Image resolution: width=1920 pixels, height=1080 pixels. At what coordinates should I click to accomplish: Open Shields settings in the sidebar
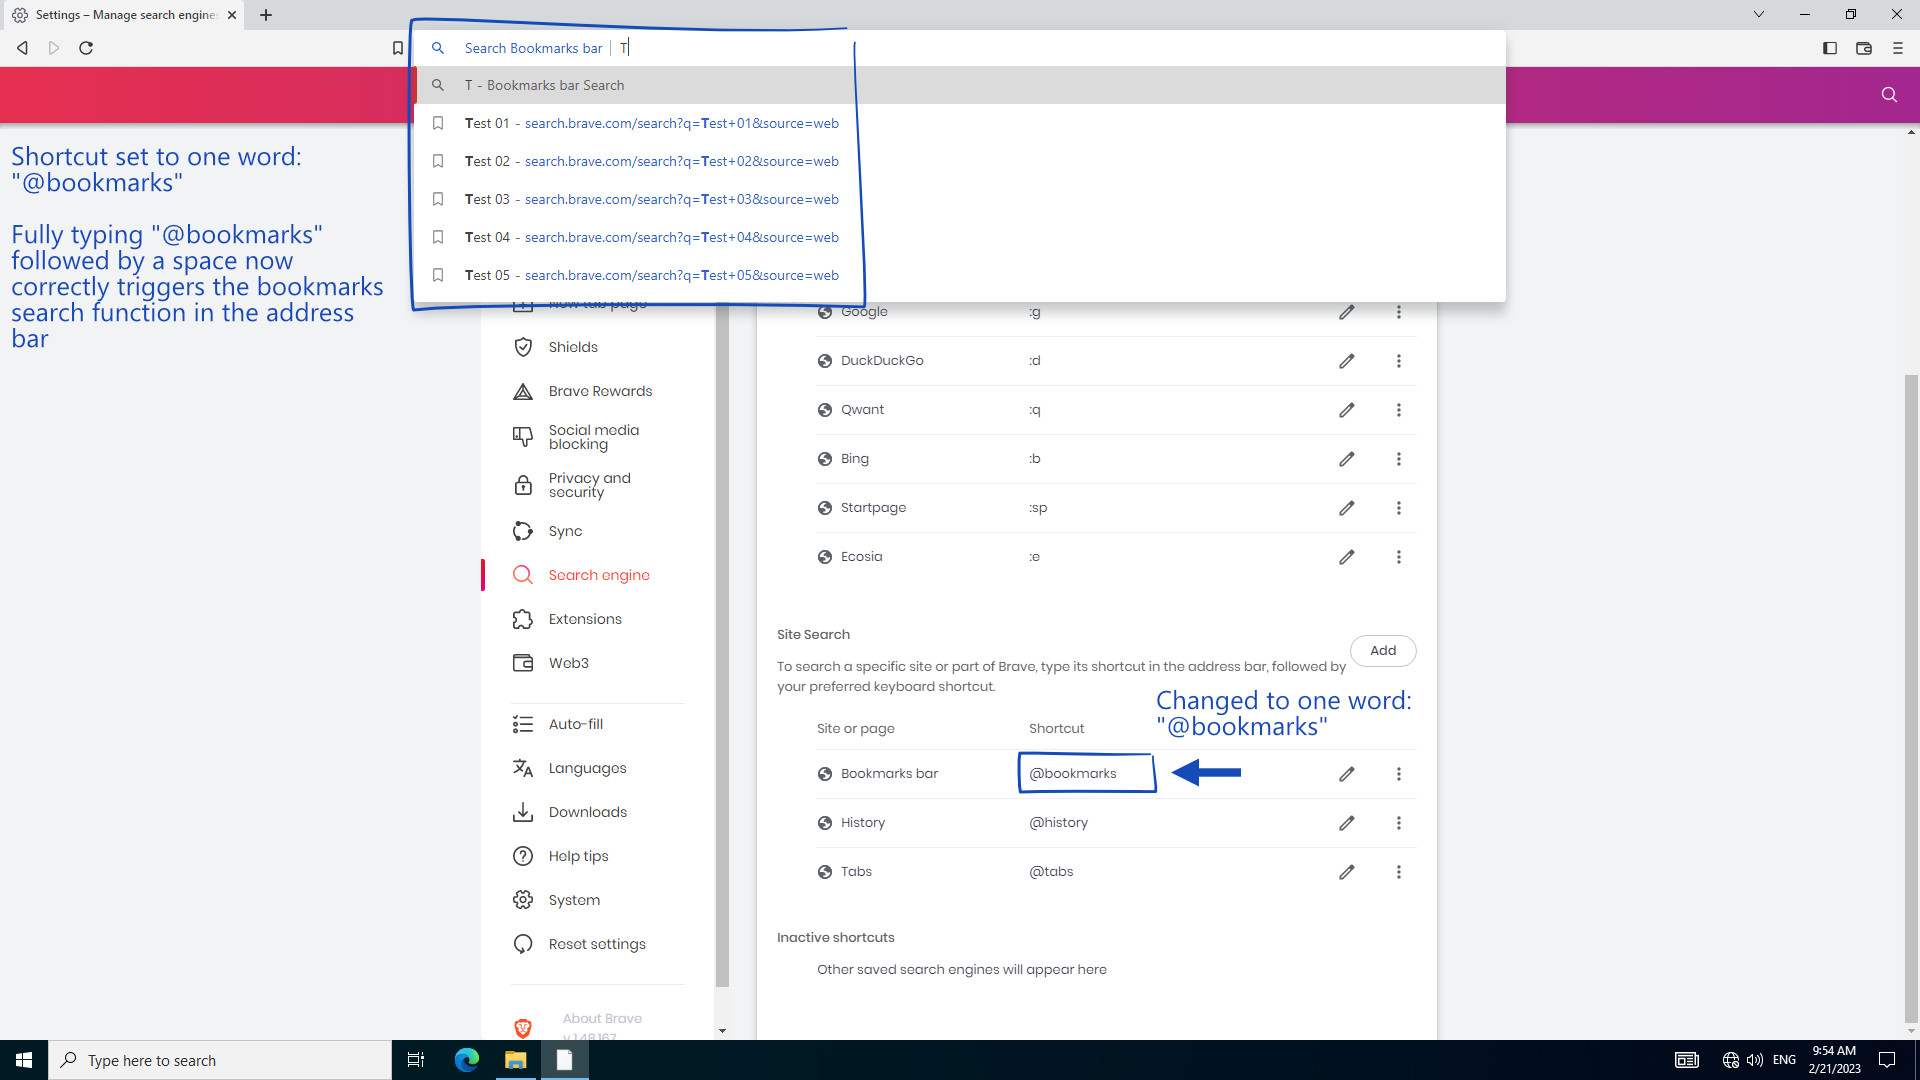[573, 347]
